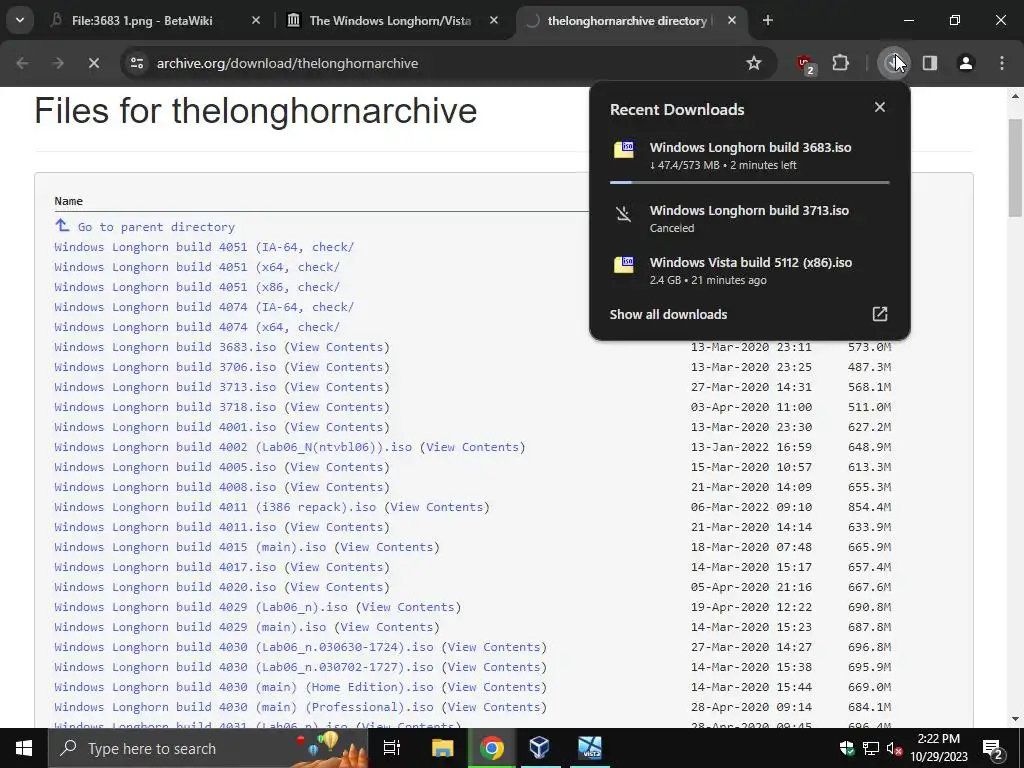
Task: Download Windows Longhorn build 4008.iso
Action: (165, 487)
